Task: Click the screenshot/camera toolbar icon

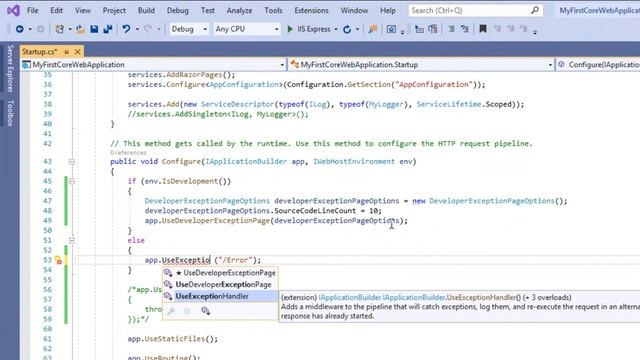Action: [x=391, y=29]
